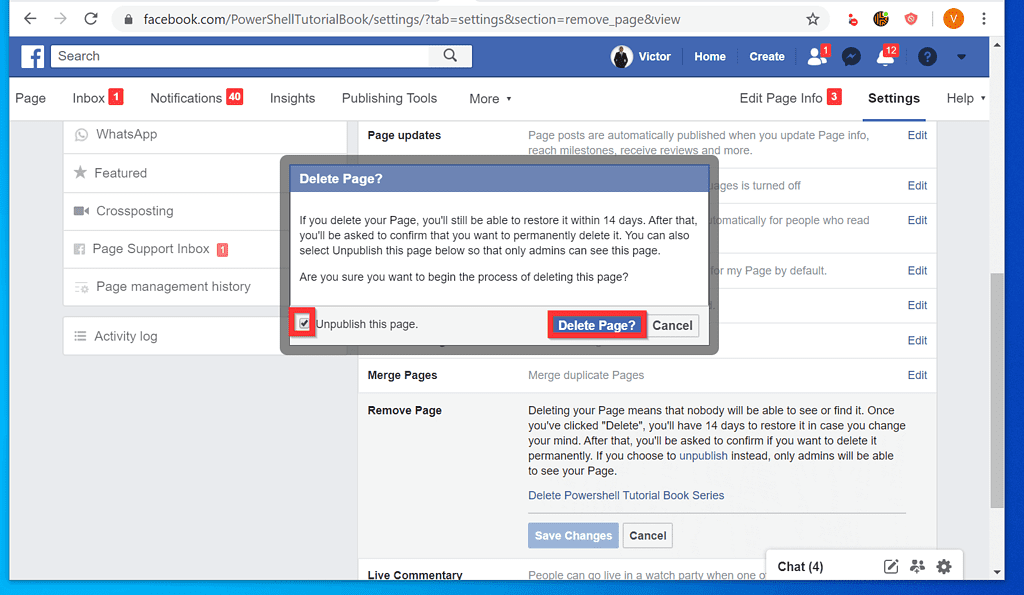The height and width of the screenshot is (595, 1024).
Task: Reload the page in the browser
Action: click(91, 18)
